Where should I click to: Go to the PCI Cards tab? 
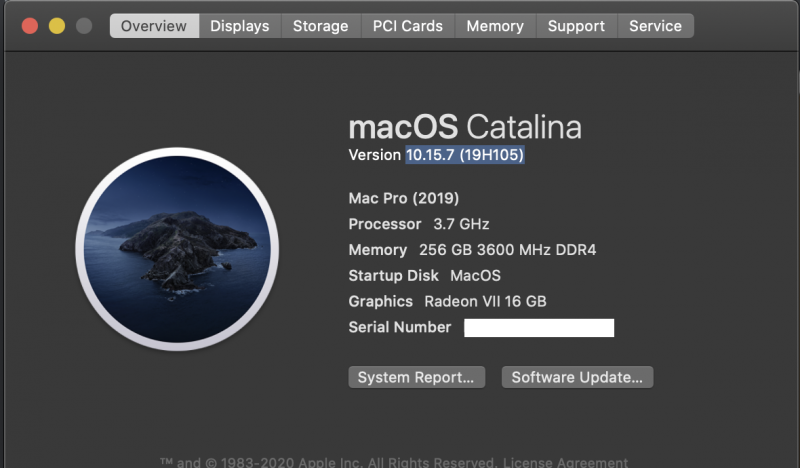point(407,26)
